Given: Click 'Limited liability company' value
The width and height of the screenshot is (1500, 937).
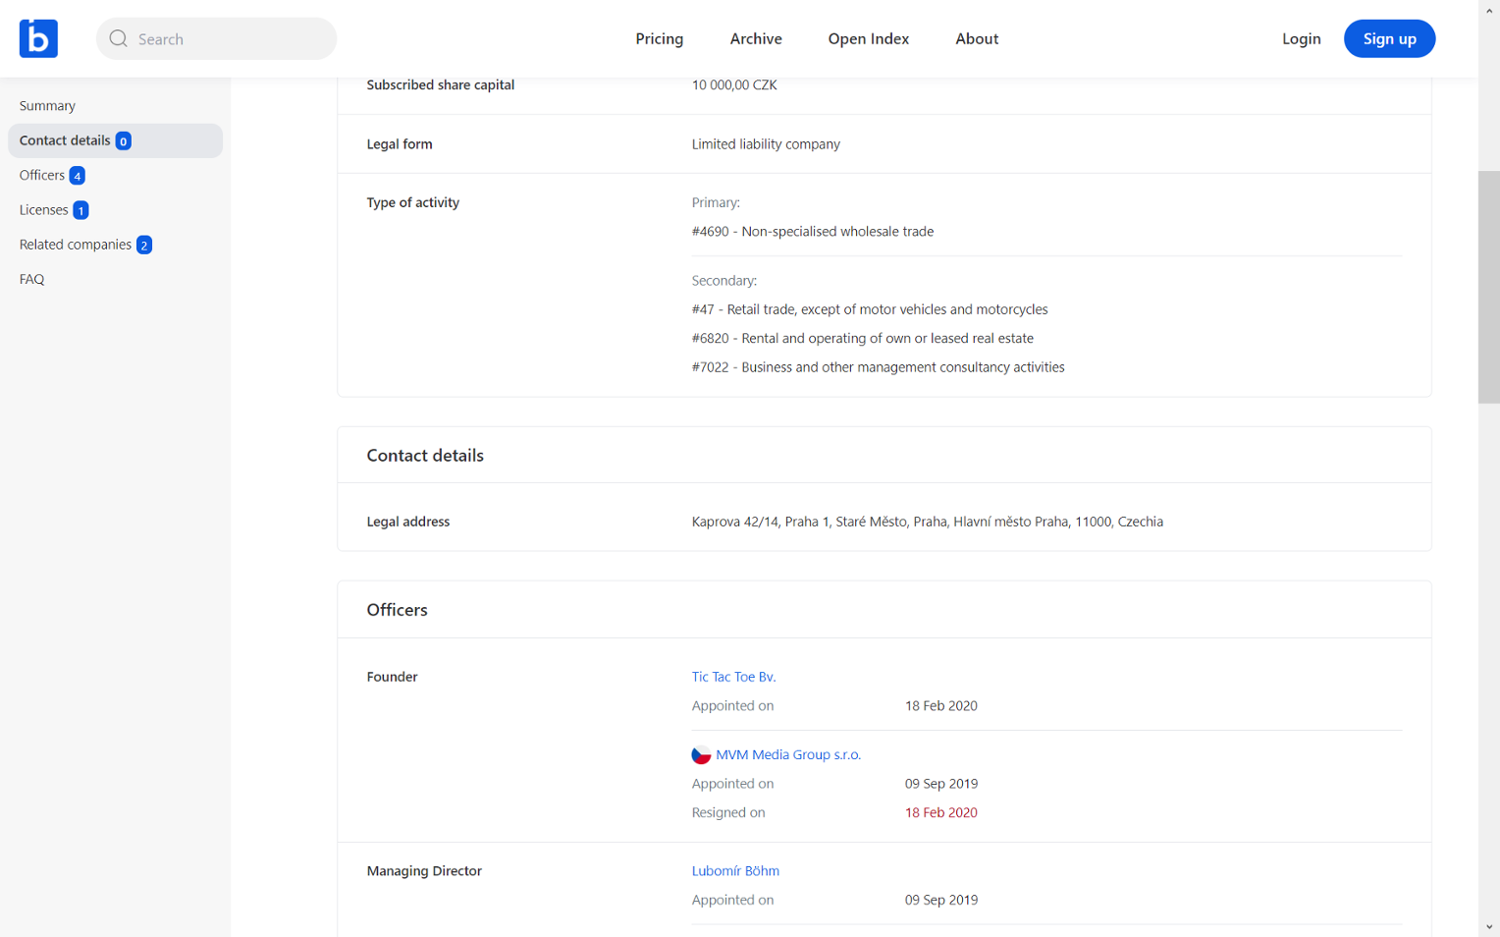Looking at the screenshot, I should click(765, 145).
